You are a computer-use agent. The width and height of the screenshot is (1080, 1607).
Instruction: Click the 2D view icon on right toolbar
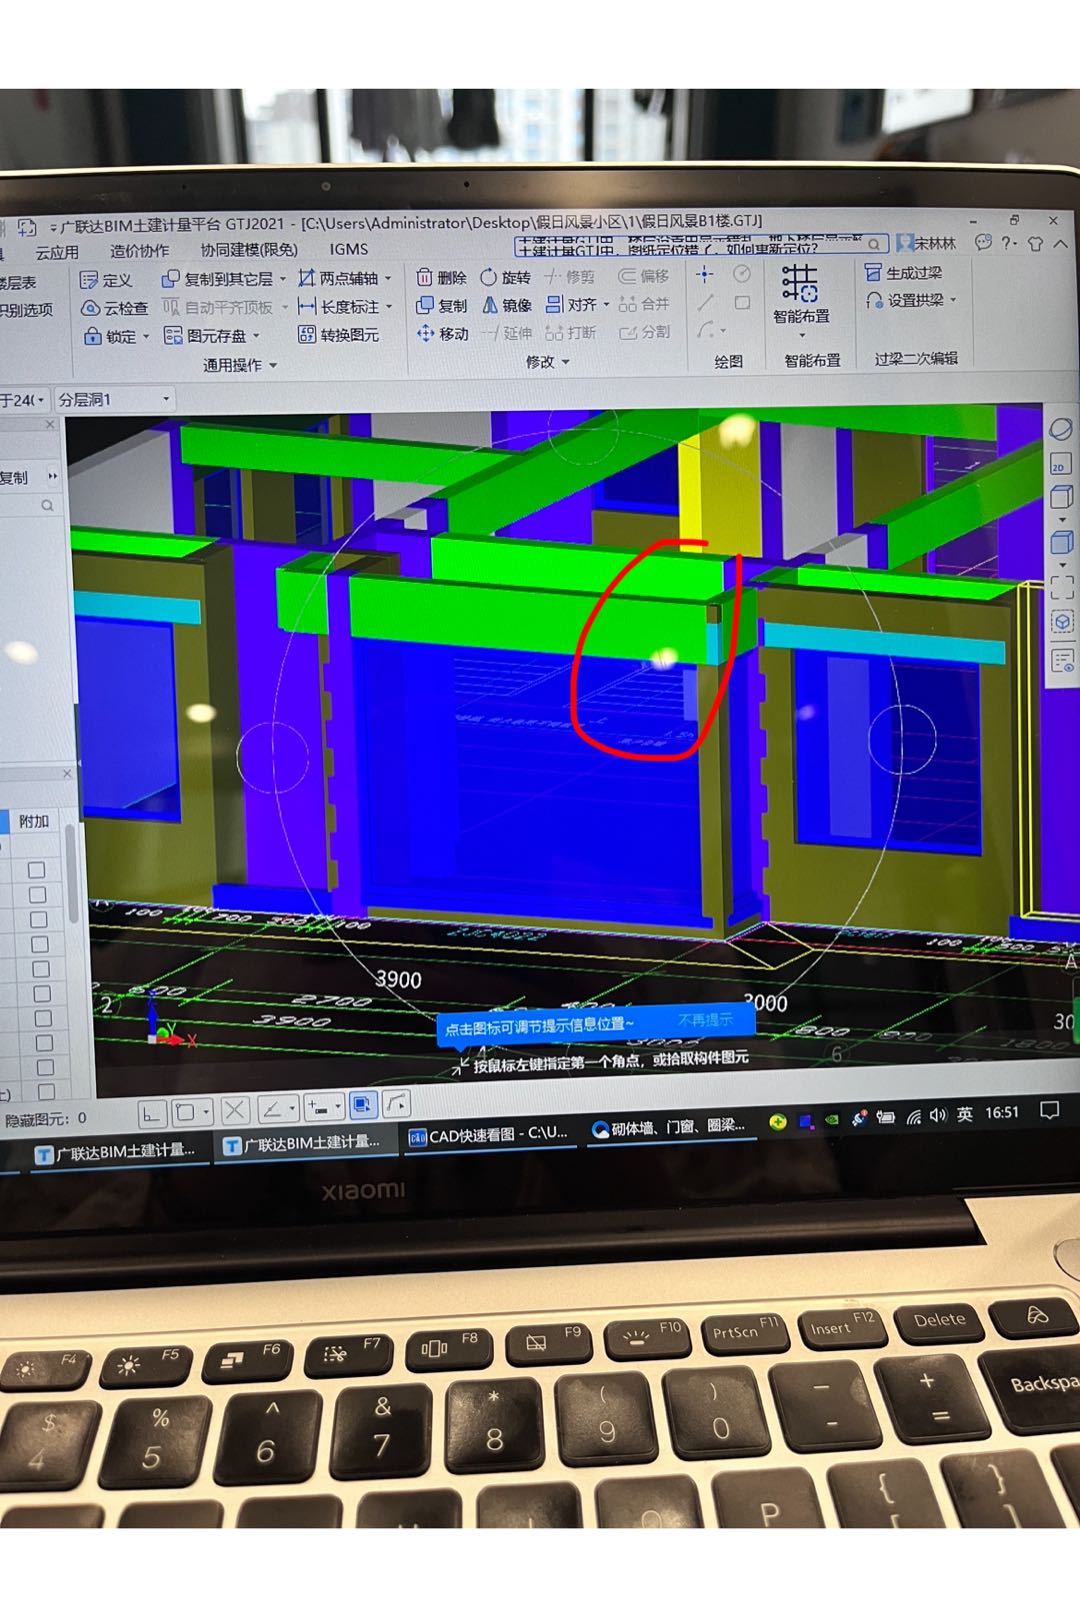[x=1059, y=464]
